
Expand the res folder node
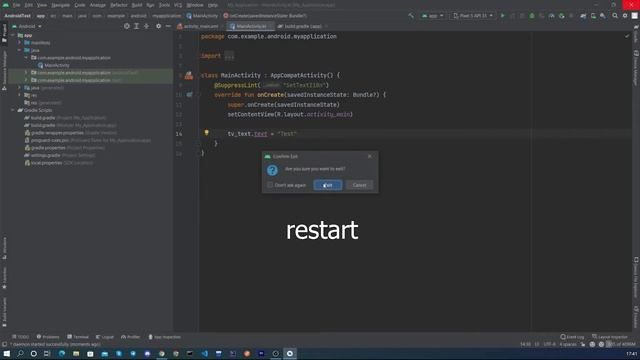click(19, 95)
